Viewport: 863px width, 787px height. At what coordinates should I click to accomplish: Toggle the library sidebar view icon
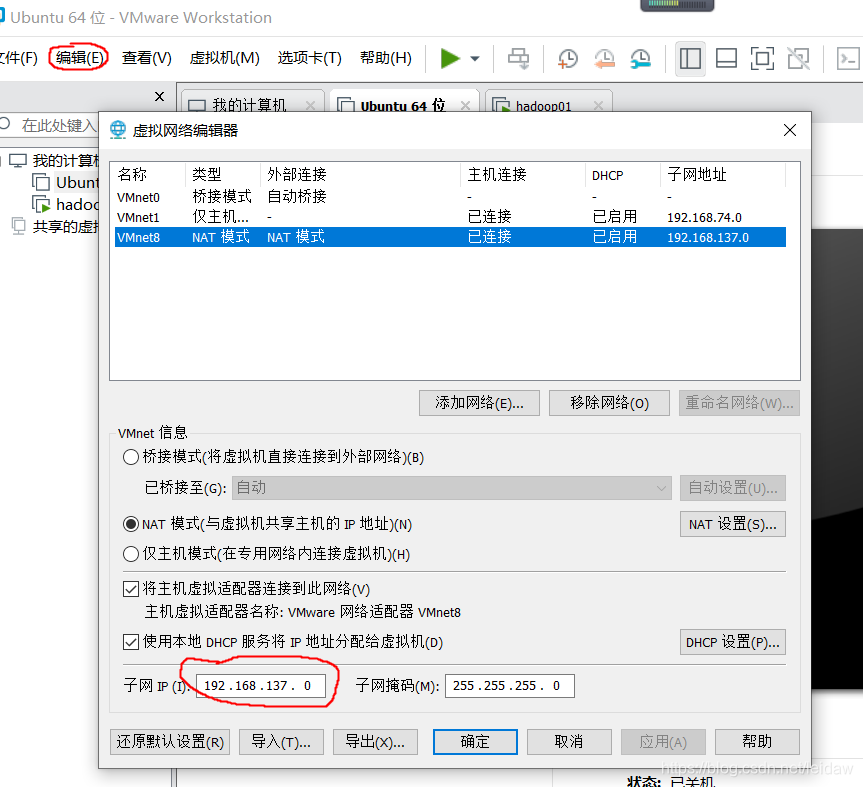point(690,58)
